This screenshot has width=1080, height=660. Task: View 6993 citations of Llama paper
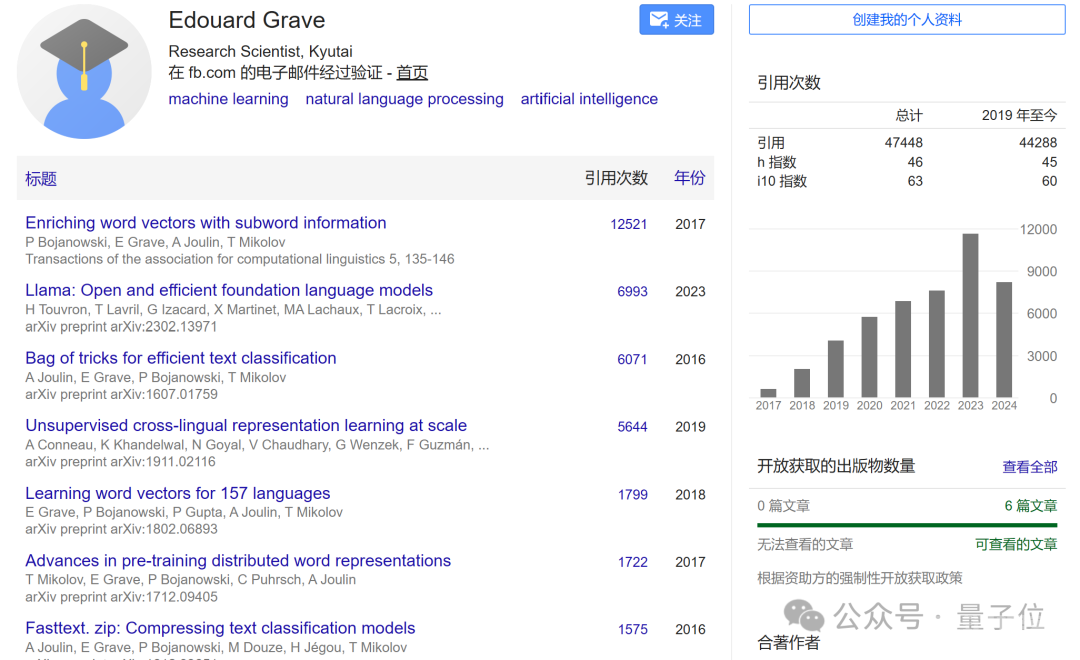pos(632,292)
